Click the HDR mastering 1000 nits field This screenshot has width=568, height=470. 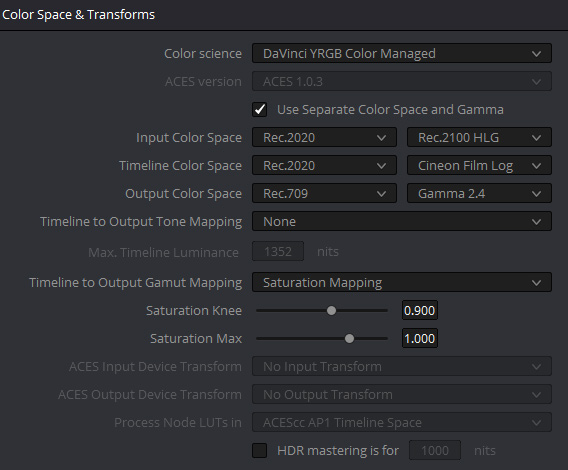pos(435,450)
